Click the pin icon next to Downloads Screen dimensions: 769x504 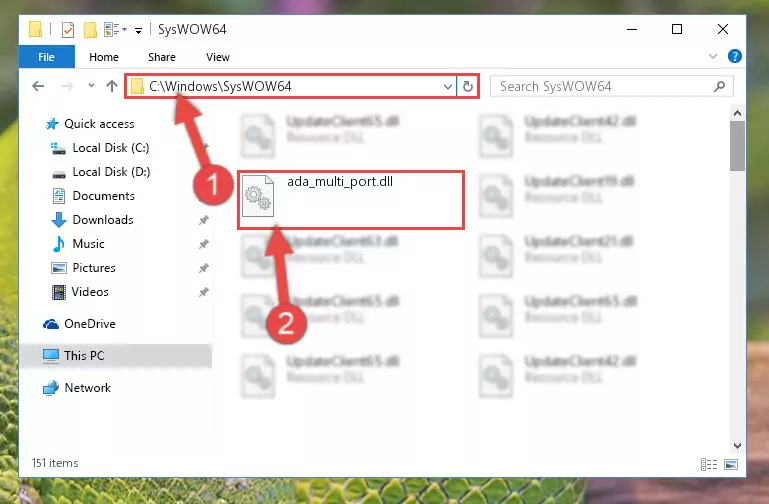[204, 220]
